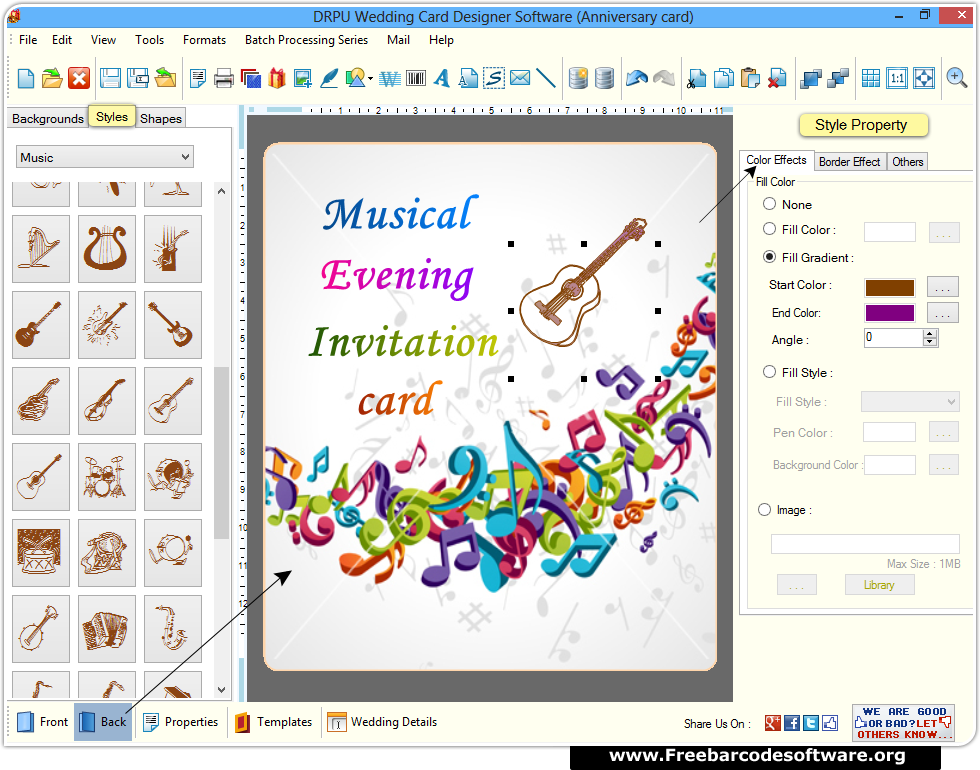This screenshot has height=770, width=980.
Task: Click the 1:1 actual size icon
Action: click(x=897, y=78)
